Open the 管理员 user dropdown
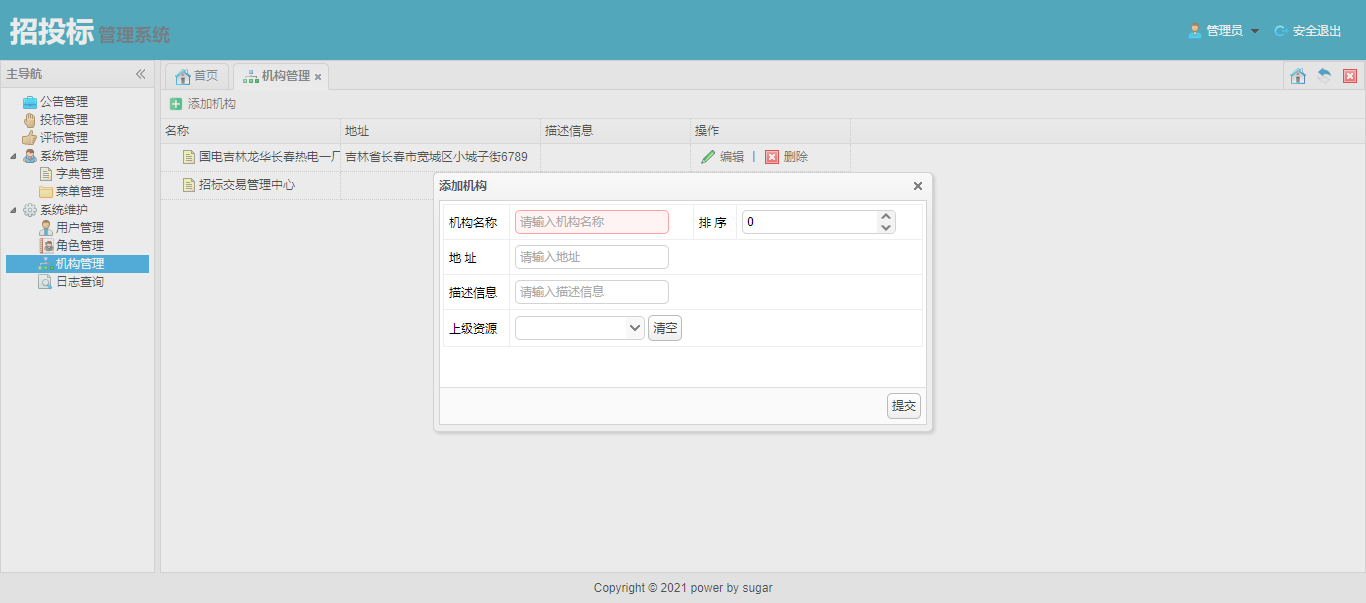The height and width of the screenshot is (603, 1366). (x=1223, y=31)
